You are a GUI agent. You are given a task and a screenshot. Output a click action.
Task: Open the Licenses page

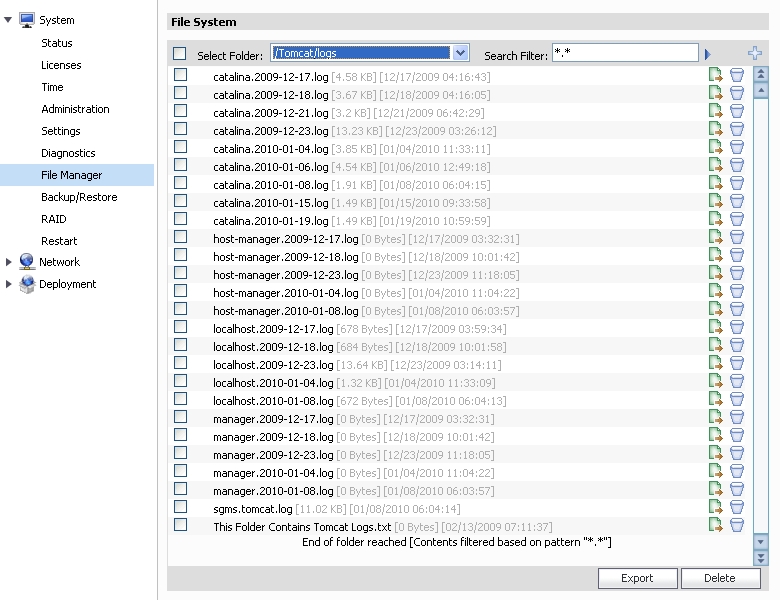click(x=61, y=65)
